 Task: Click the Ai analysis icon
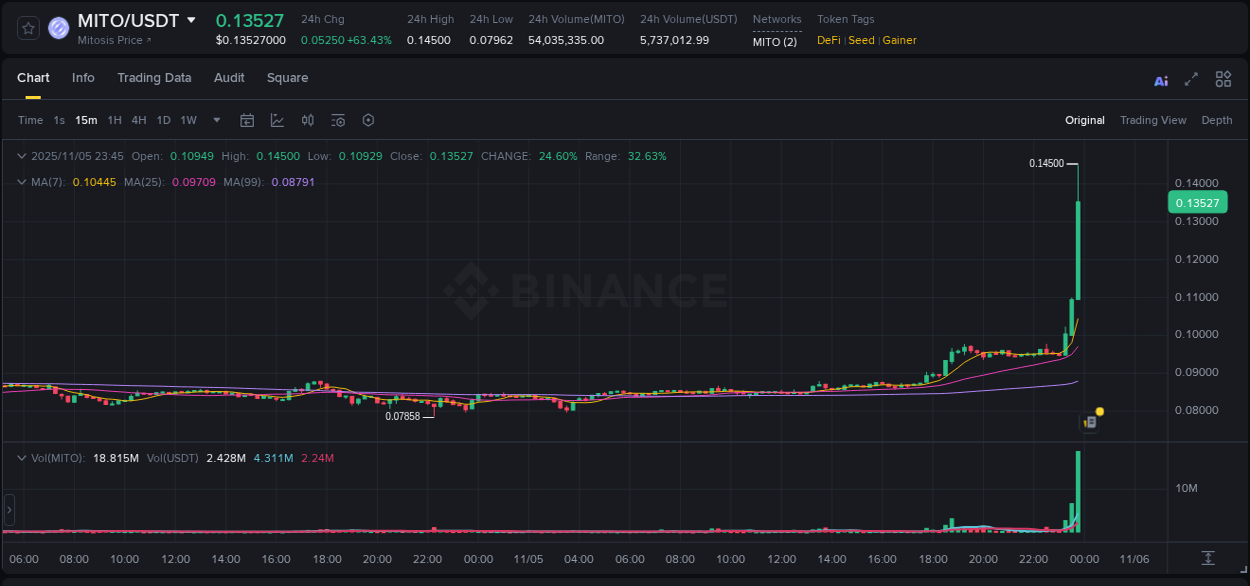(x=1161, y=79)
